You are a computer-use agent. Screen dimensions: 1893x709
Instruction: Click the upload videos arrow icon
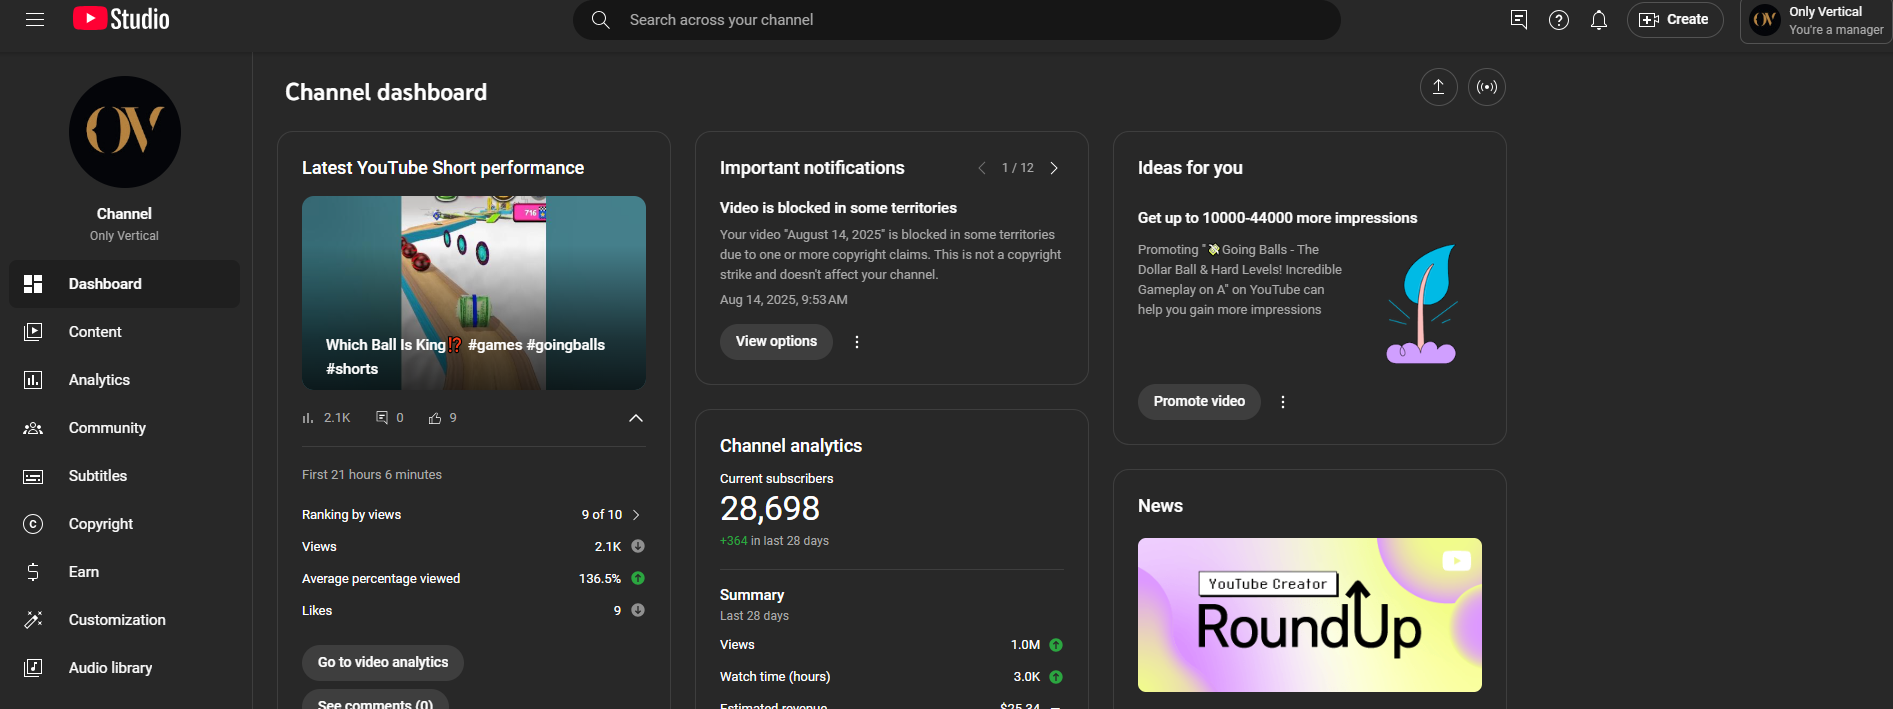coord(1438,87)
